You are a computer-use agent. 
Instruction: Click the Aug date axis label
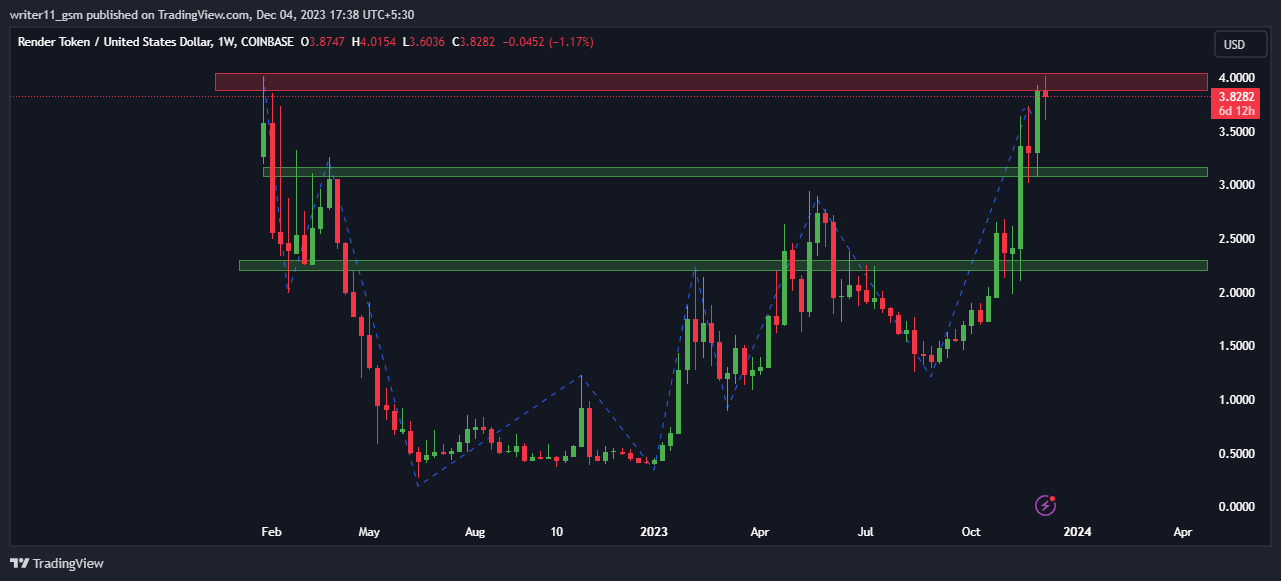coord(475,532)
